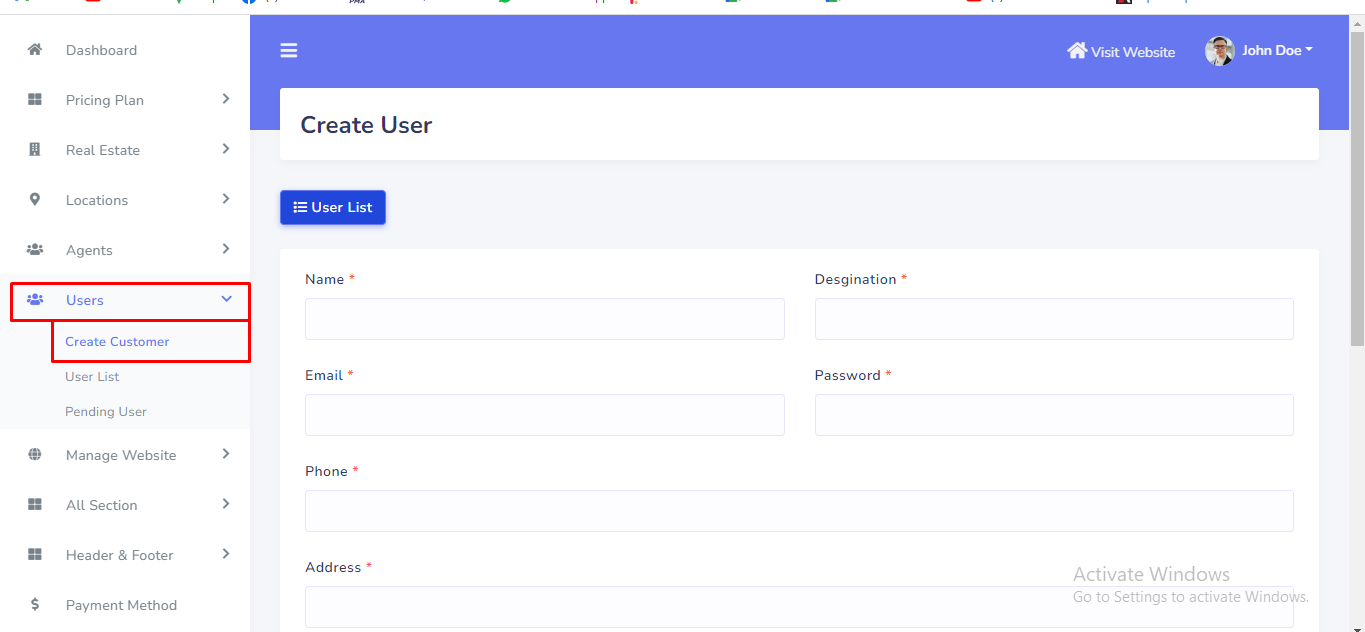Click into the Name input field
This screenshot has width=1365, height=632.
544,319
